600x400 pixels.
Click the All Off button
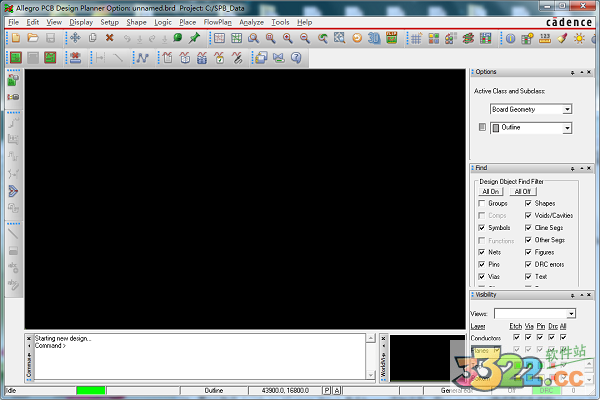(523, 191)
